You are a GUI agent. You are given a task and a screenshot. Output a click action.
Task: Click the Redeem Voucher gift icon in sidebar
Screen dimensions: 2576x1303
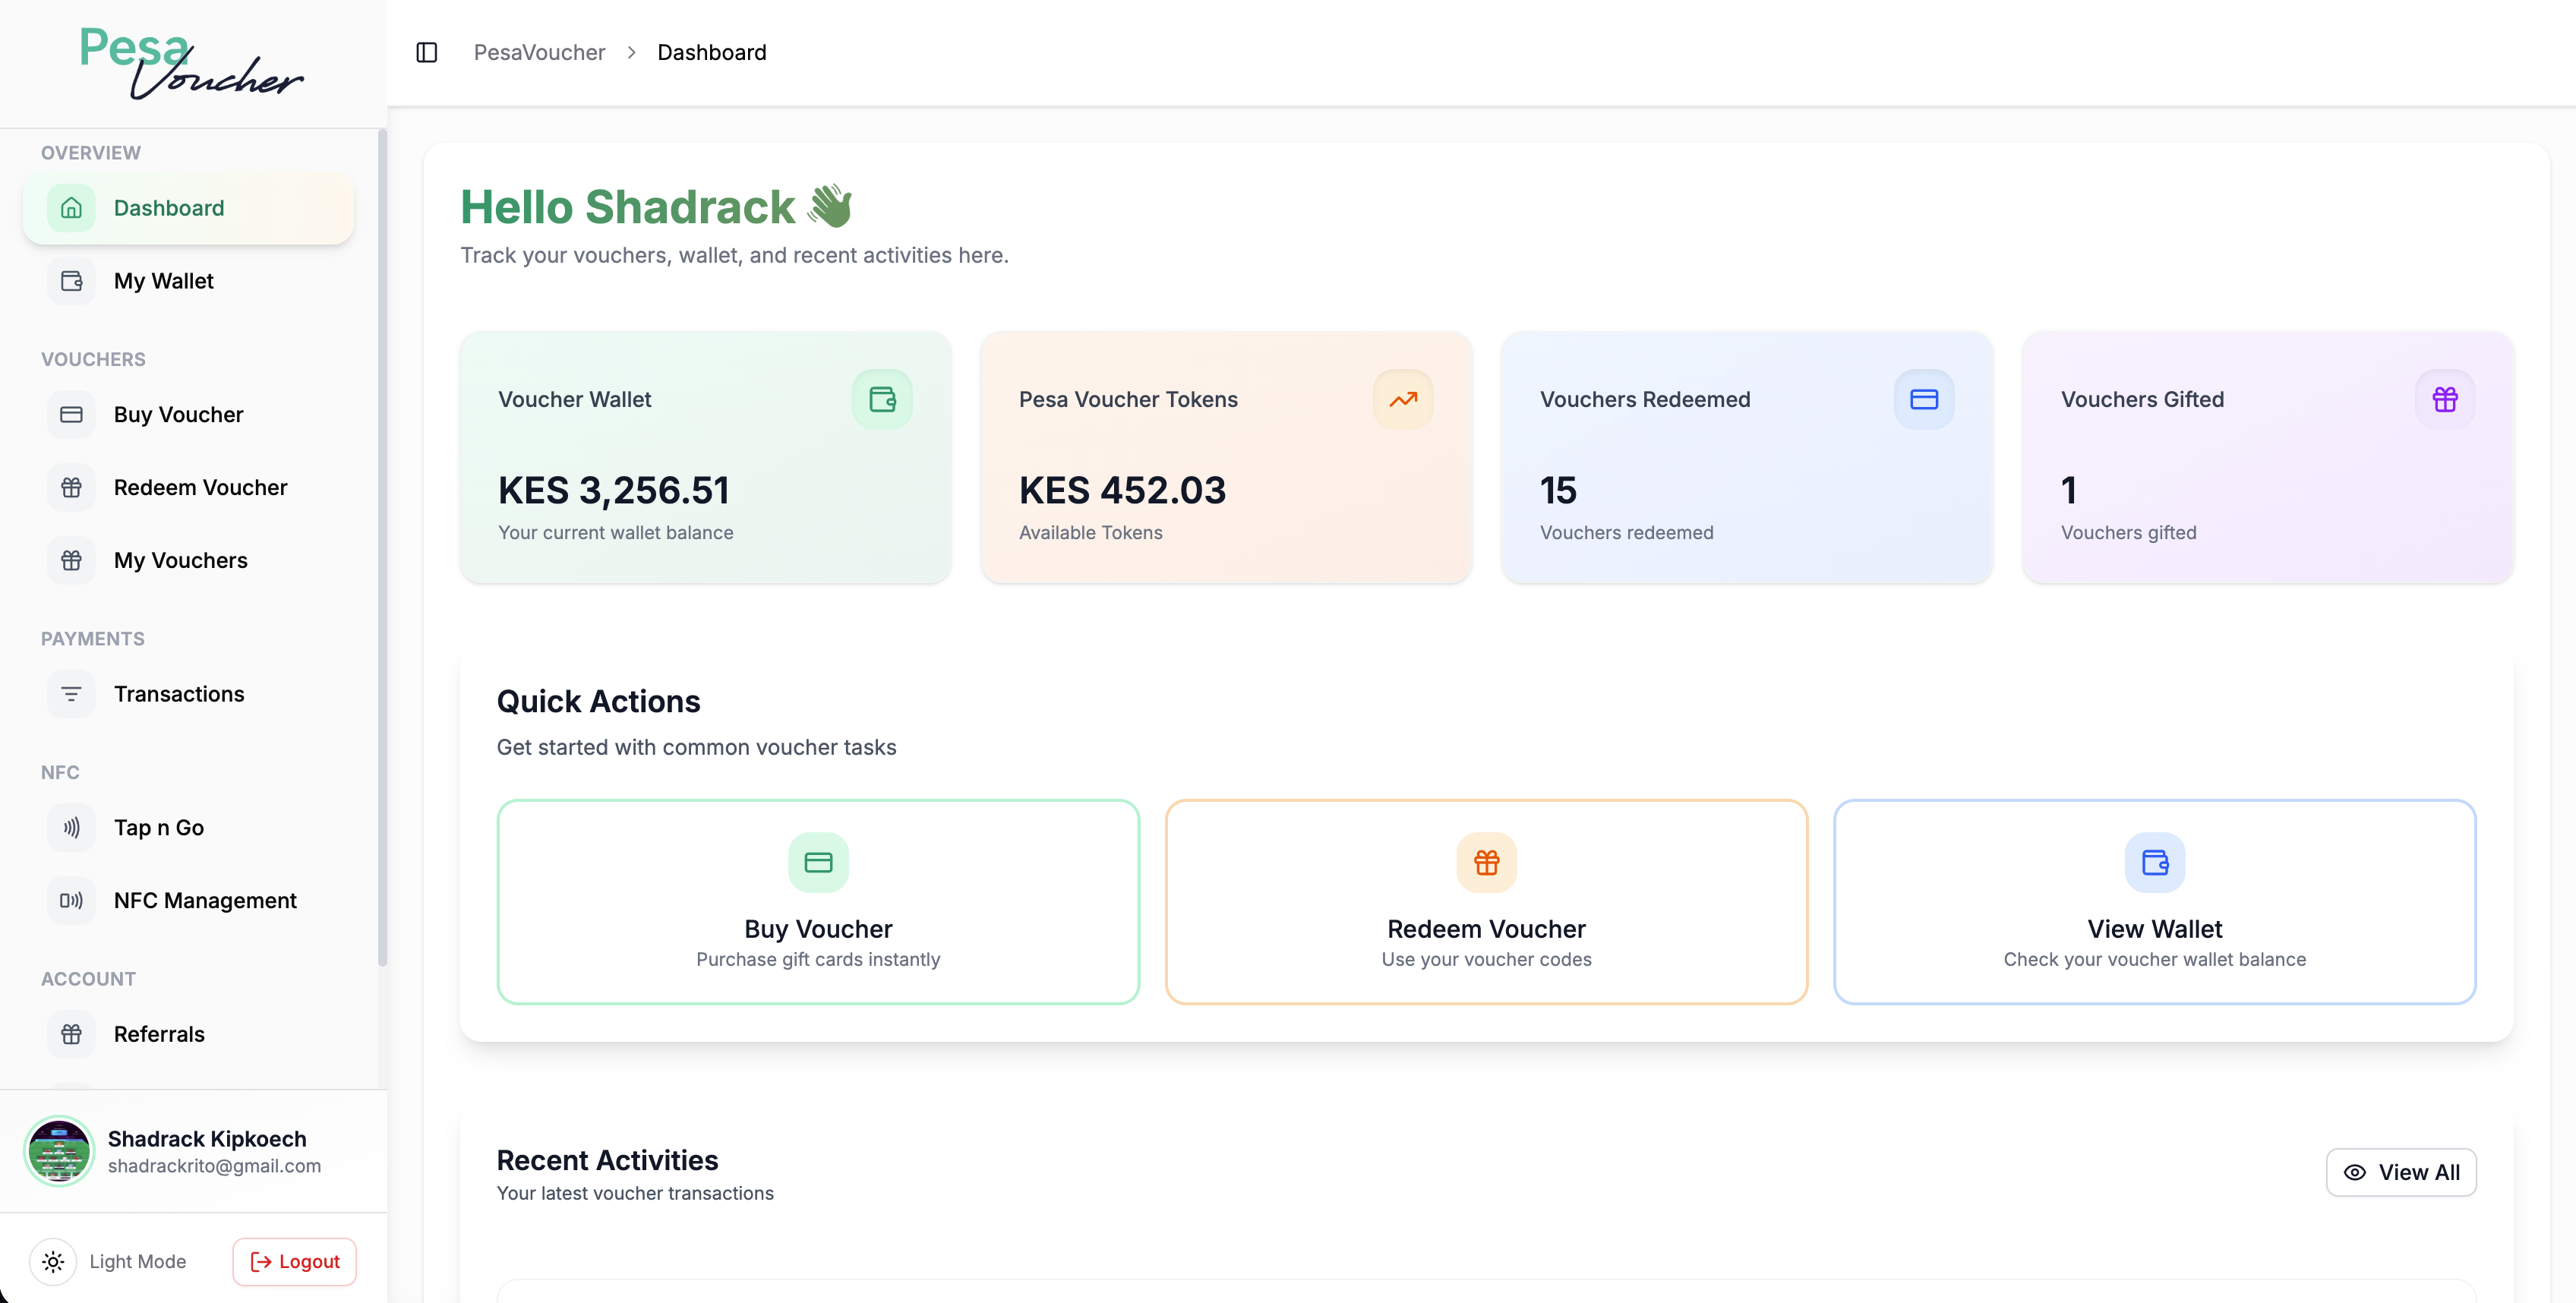[71, 487]
